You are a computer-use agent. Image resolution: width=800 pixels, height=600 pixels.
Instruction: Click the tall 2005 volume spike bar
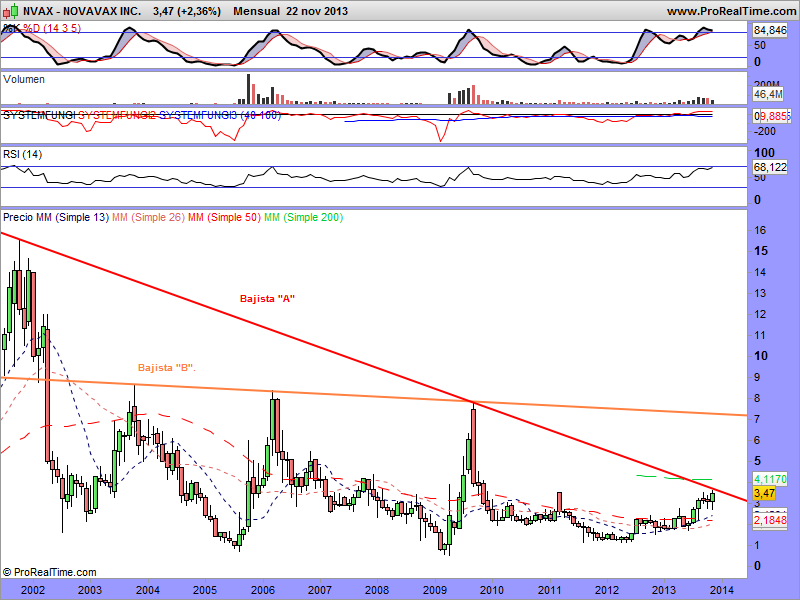pos(248,89)
